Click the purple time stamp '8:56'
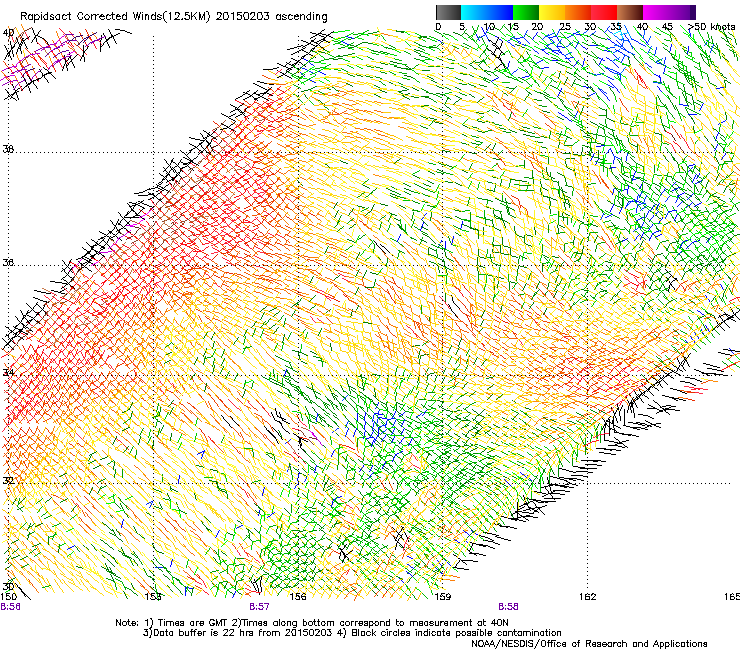The width and height of the screenshot is (740, 650). coord(10,607)
